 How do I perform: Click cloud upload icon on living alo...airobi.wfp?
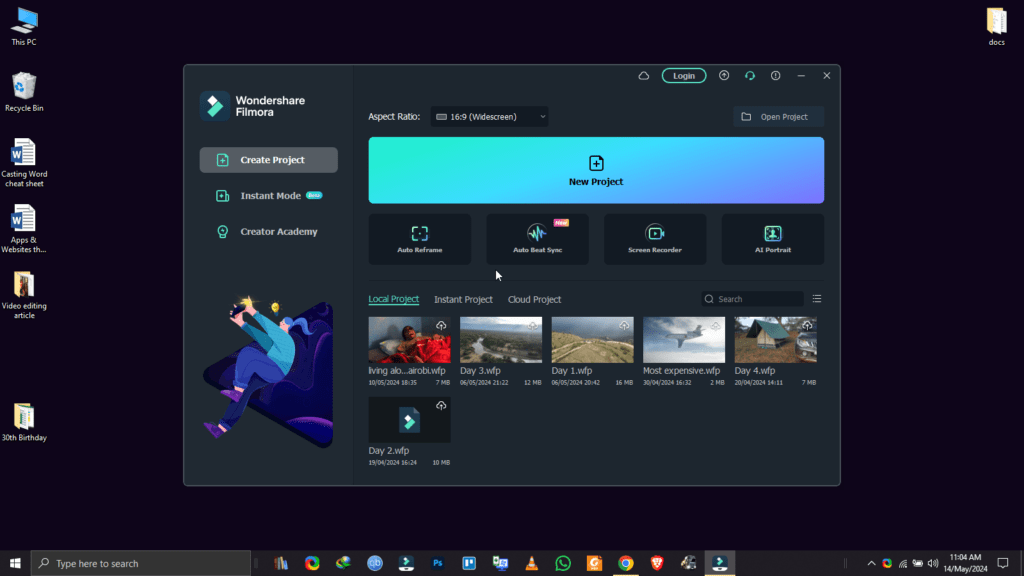click(441, 325)
